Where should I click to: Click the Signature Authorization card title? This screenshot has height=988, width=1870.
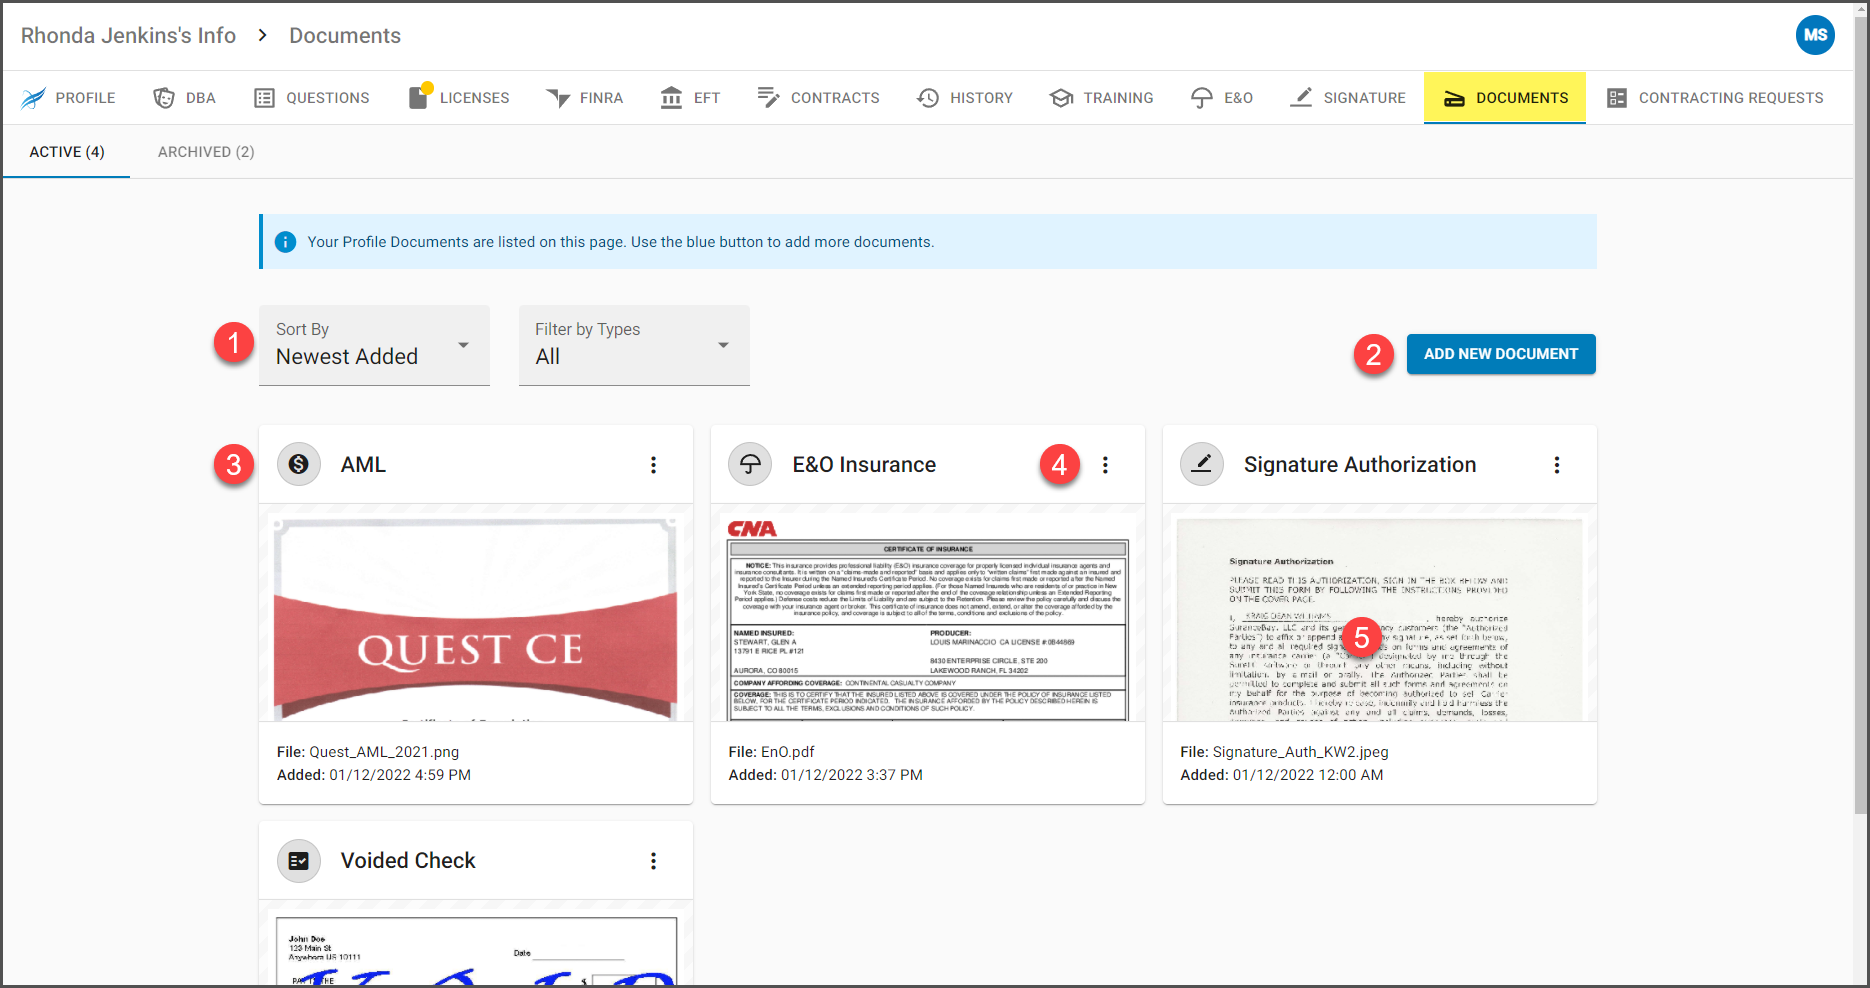1360,465
